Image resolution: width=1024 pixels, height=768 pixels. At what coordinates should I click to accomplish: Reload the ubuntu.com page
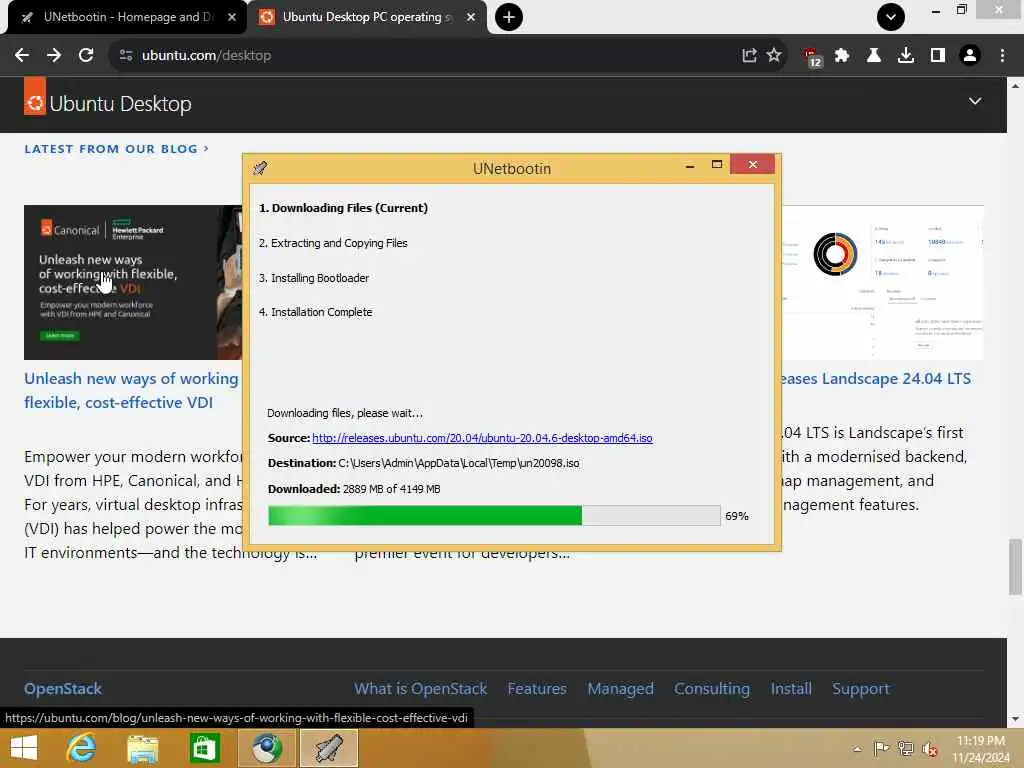click(86, 56)
